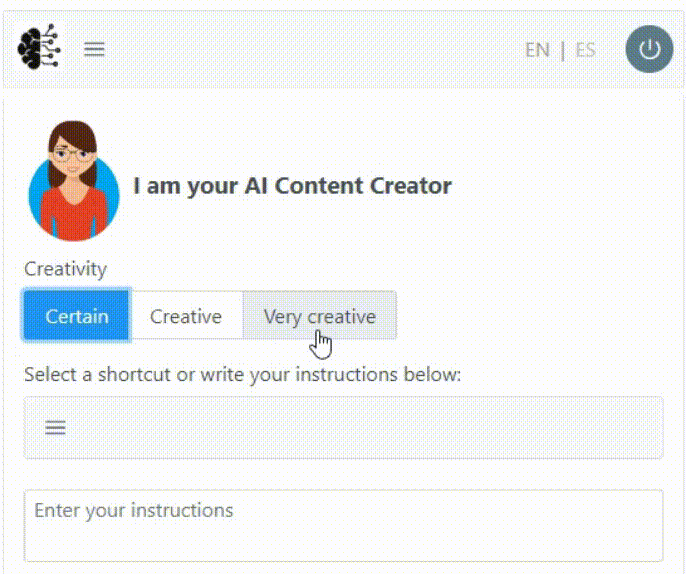The image size is (686, 574).
Task: Change the language to ES
Action: (585, 49)
